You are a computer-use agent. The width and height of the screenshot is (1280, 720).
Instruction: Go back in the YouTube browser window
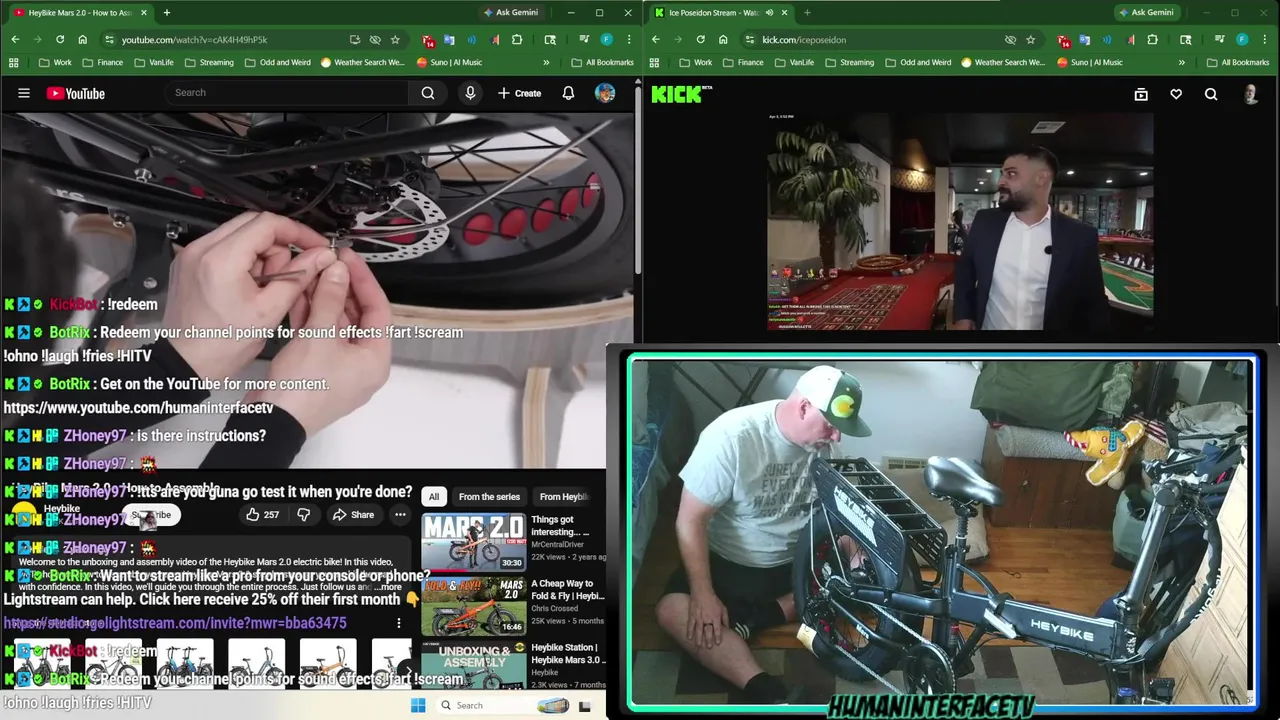coord(15,39)
